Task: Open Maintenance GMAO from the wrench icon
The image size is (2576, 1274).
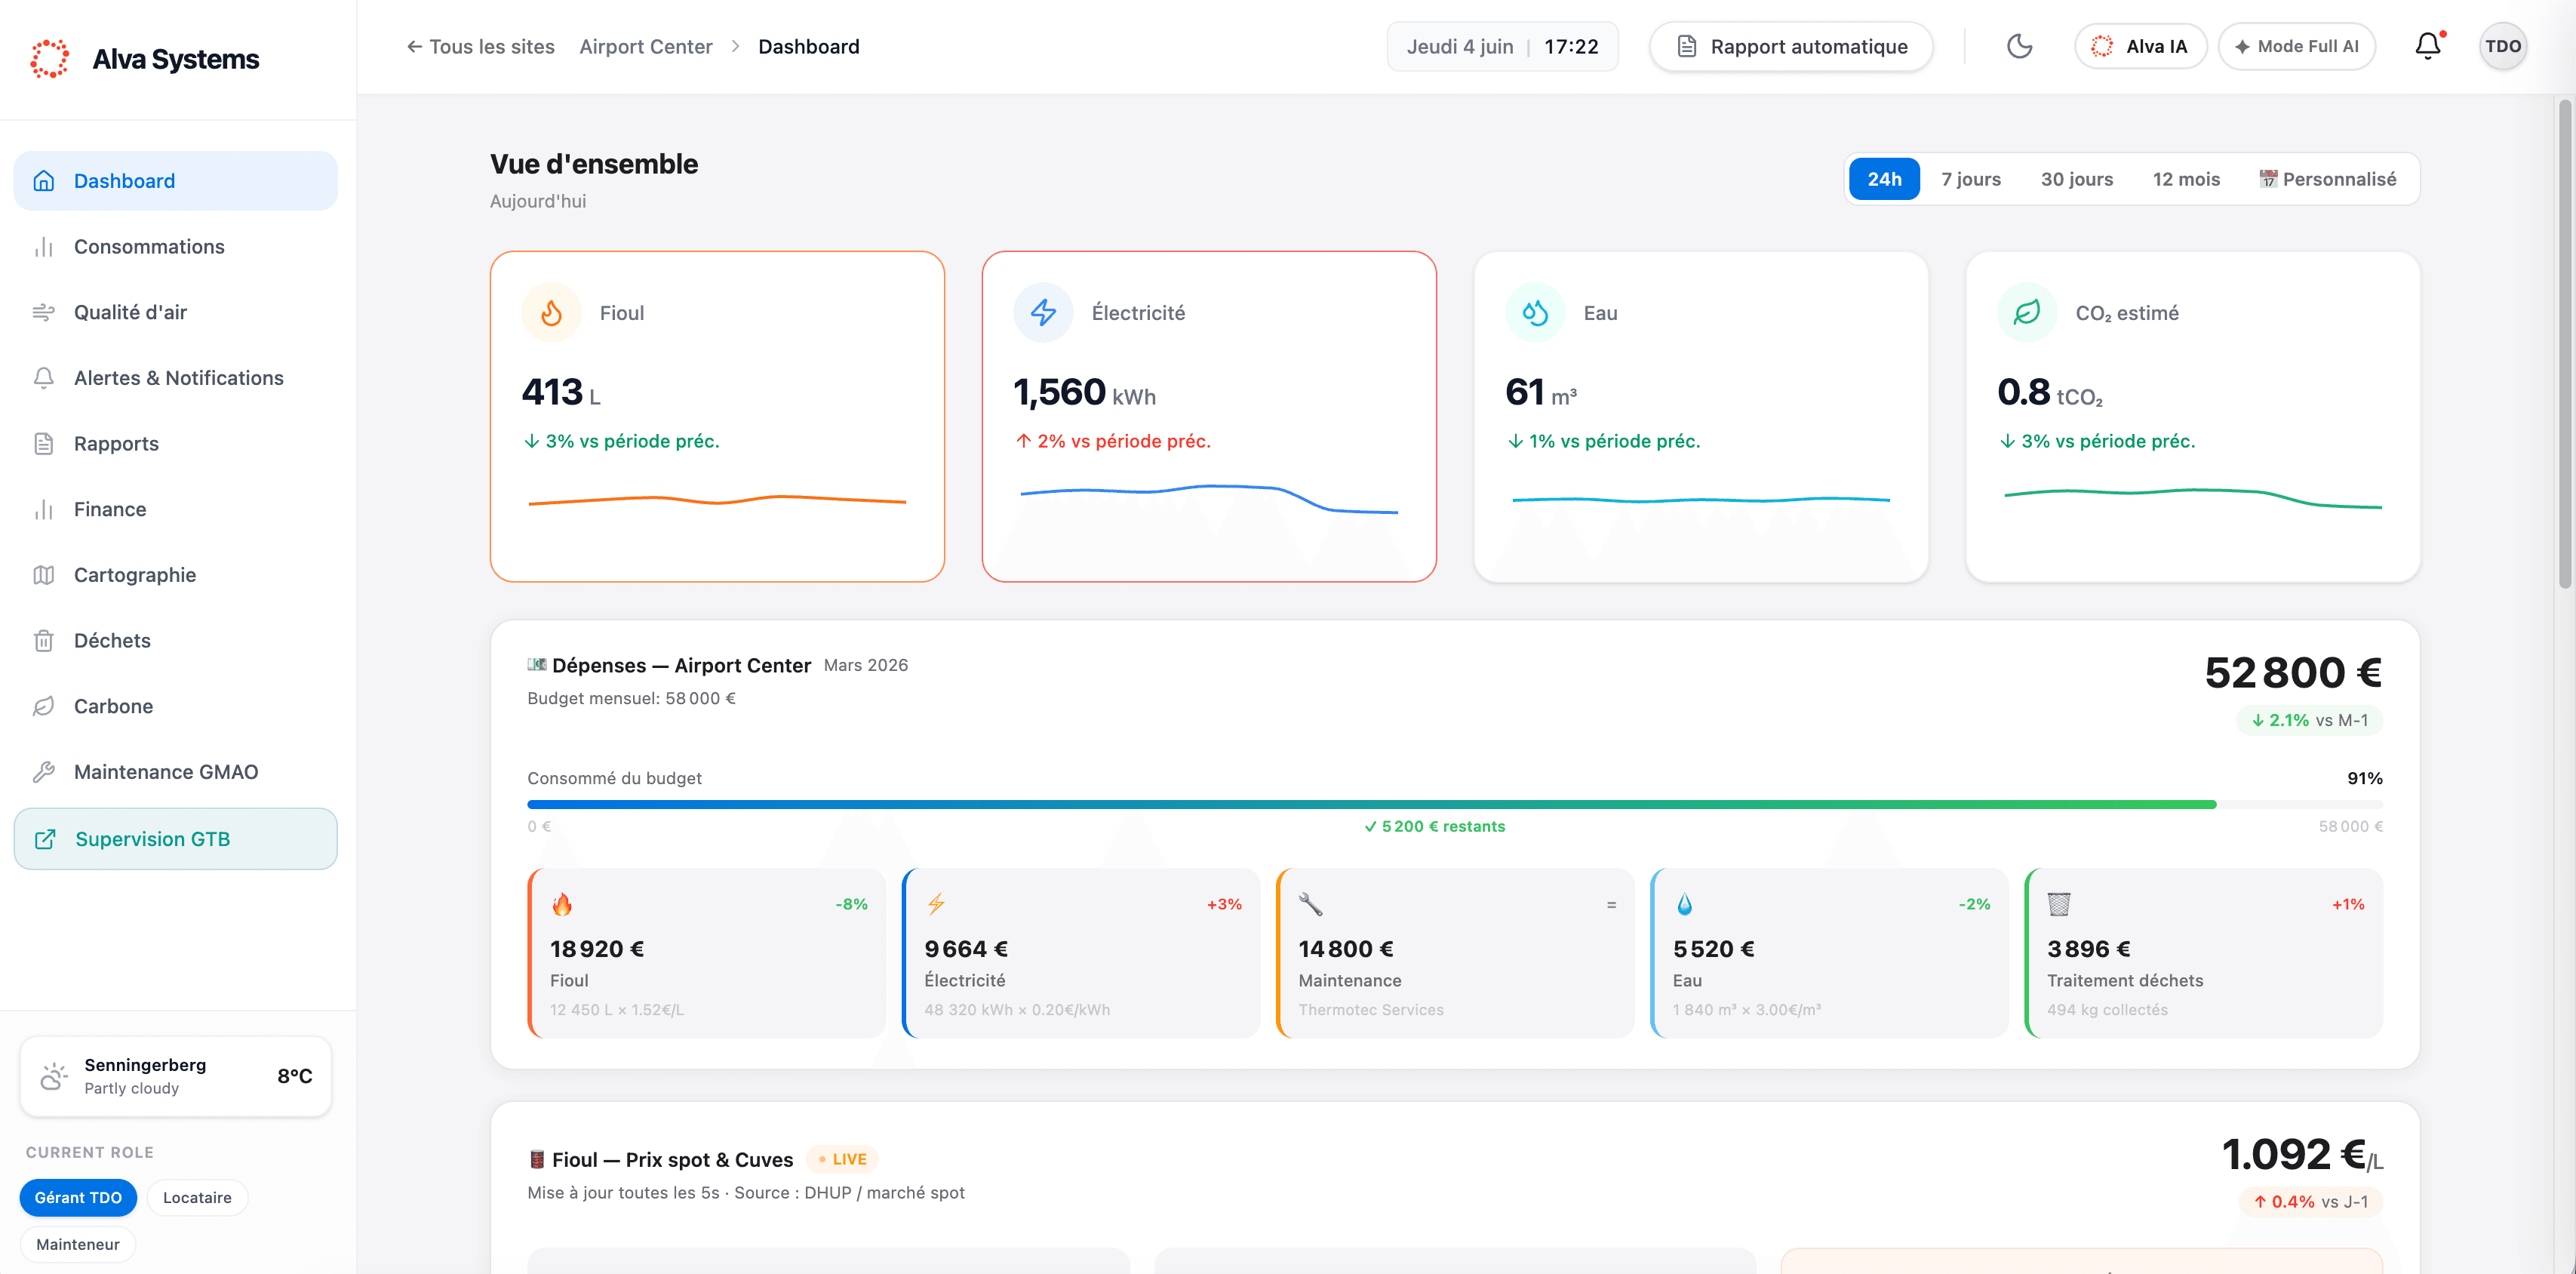Action: pos(44,772)
